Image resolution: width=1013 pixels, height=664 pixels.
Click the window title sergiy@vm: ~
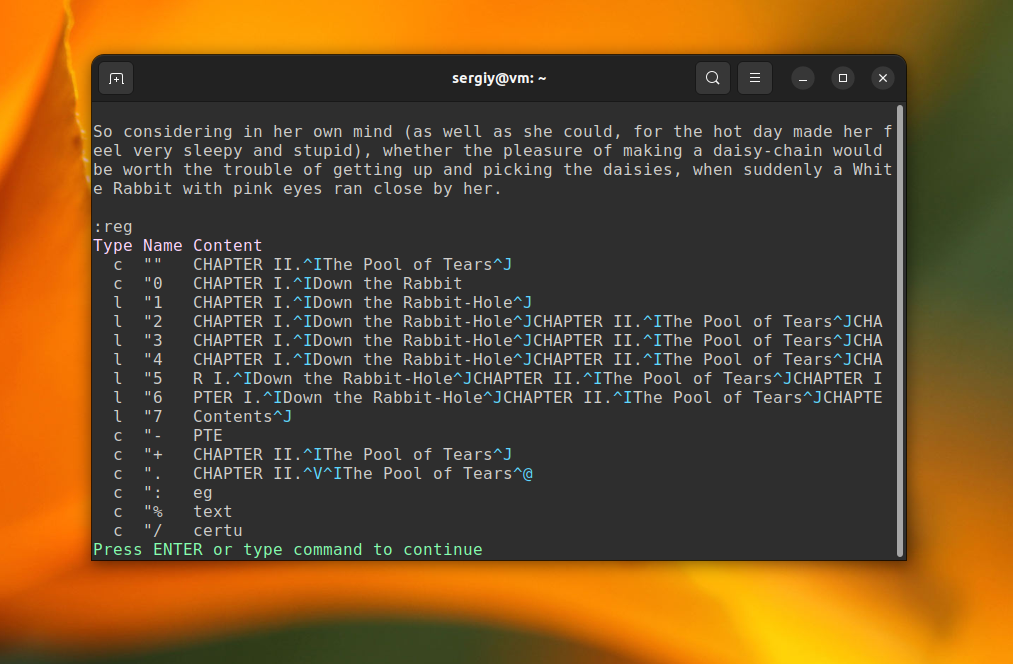click(499, 78)
